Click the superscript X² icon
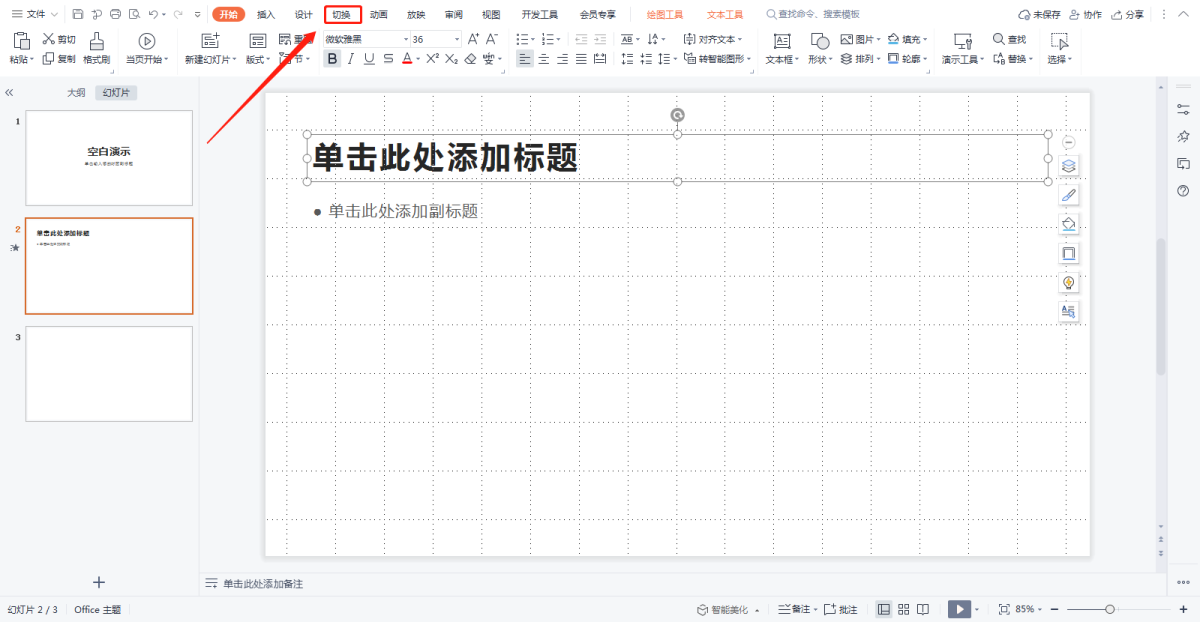 pos(432,59)
